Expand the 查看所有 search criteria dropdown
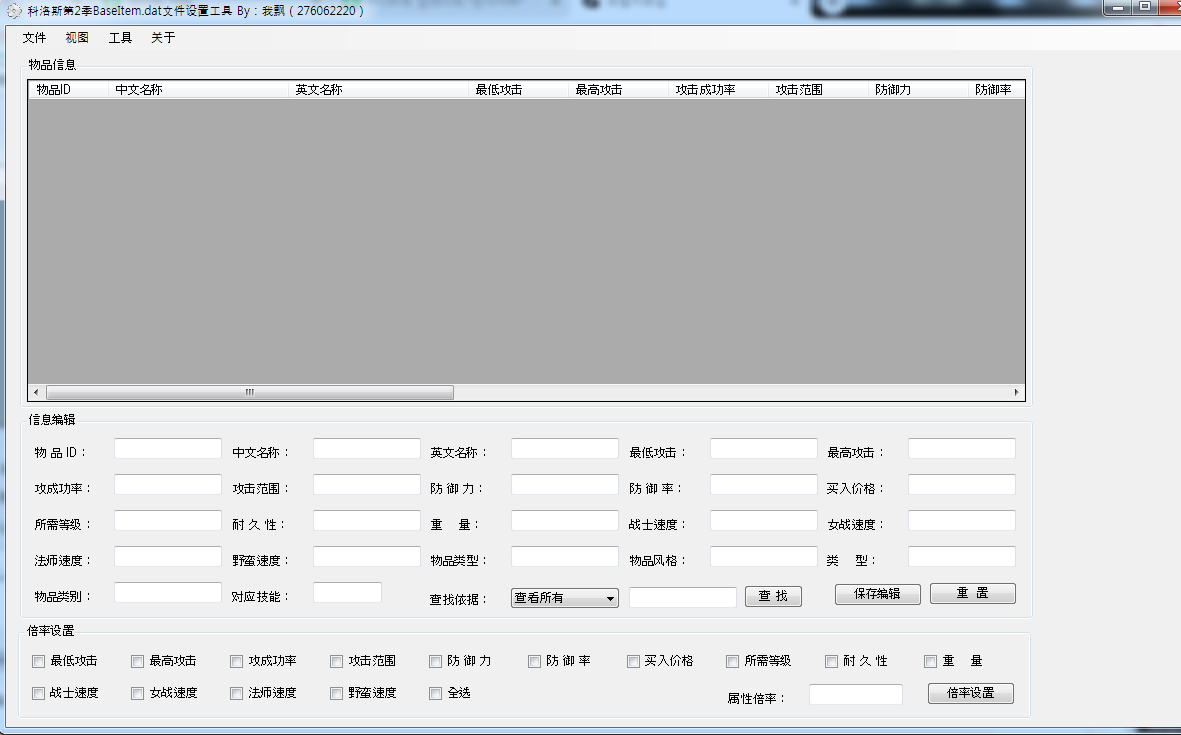The image size is (1181, 735). click(x=565, y=598)
